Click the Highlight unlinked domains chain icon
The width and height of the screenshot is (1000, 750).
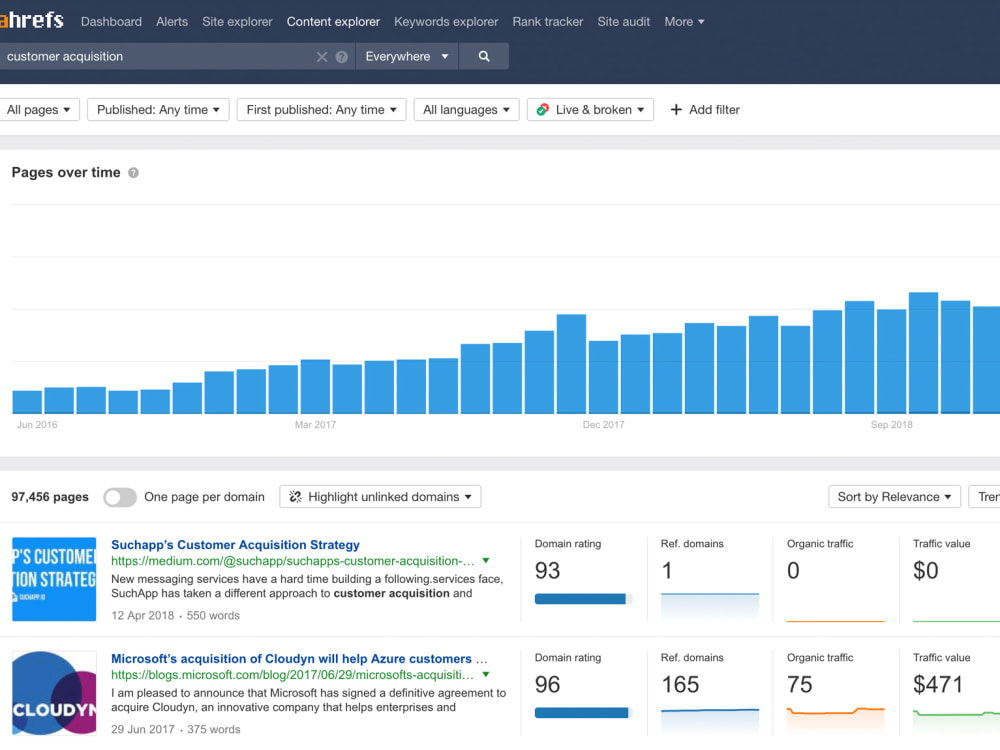[295, 497]
